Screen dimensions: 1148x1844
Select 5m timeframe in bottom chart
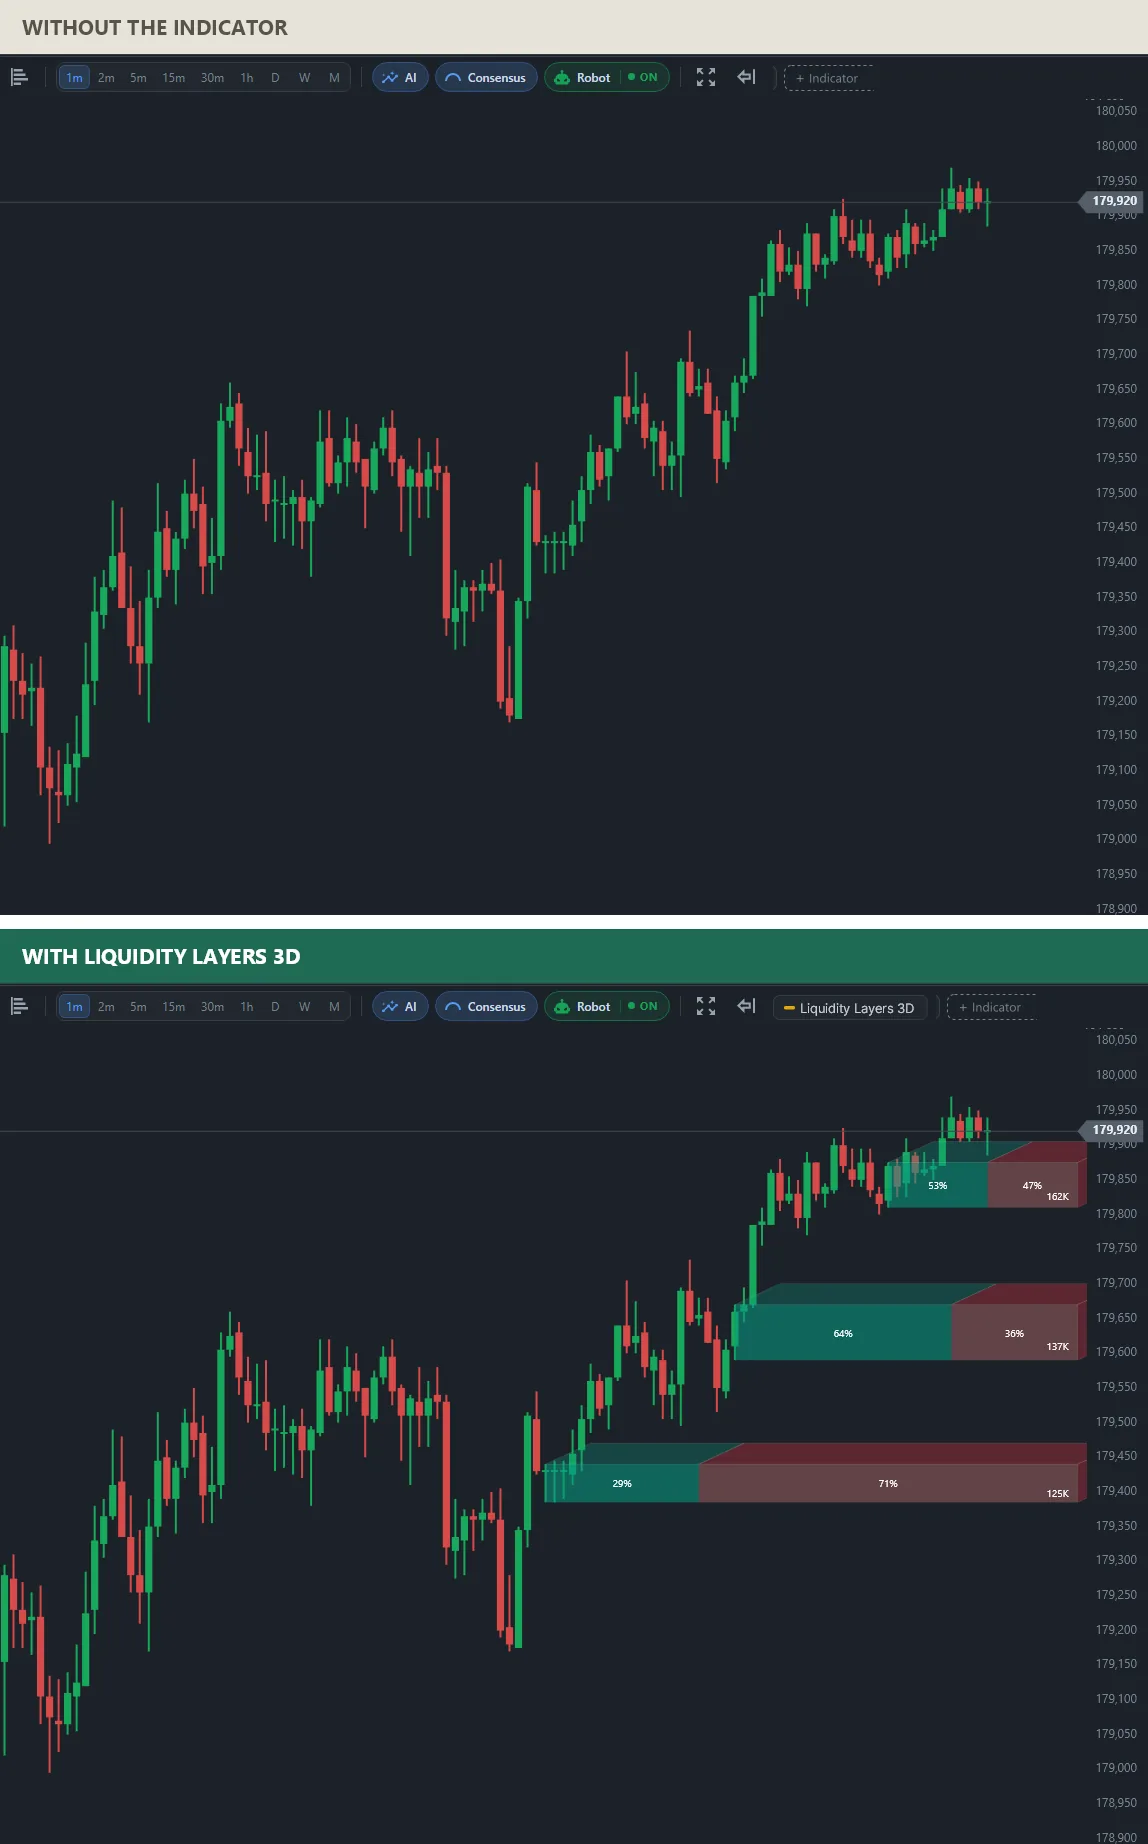pyautogui.click(x=138, y=1006)
